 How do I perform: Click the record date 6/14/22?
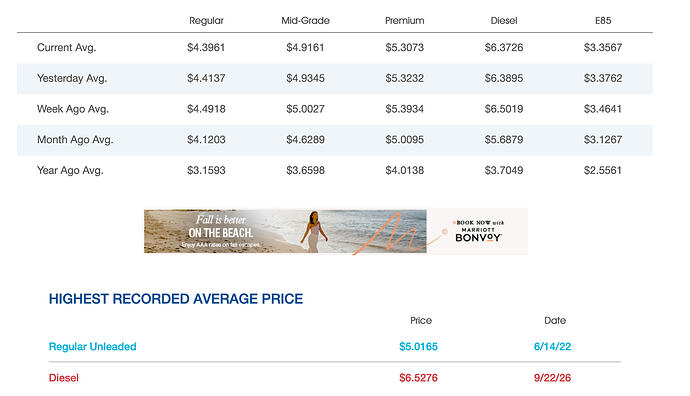point(552,347)
